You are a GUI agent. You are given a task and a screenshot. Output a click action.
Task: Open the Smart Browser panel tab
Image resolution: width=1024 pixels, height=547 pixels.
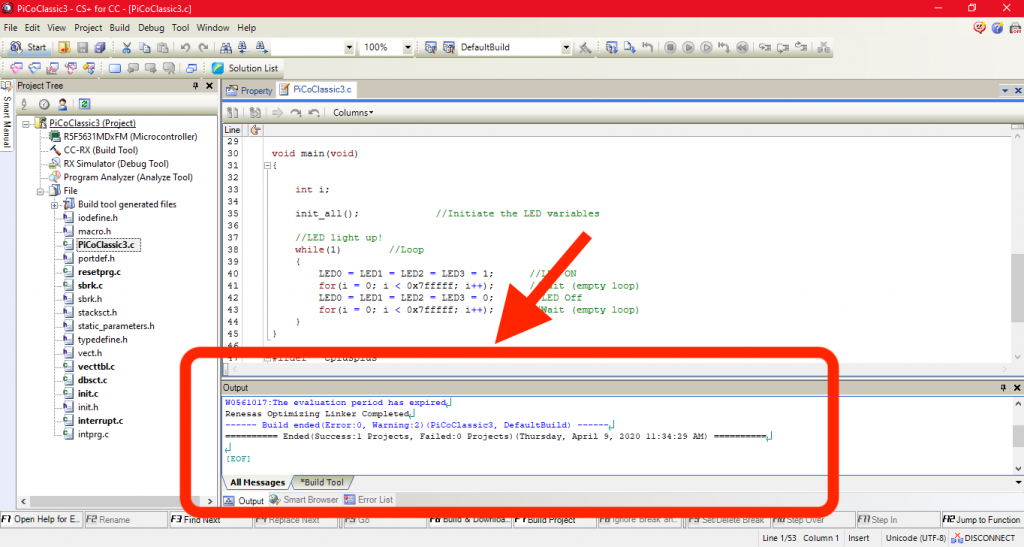coord(304,500)
